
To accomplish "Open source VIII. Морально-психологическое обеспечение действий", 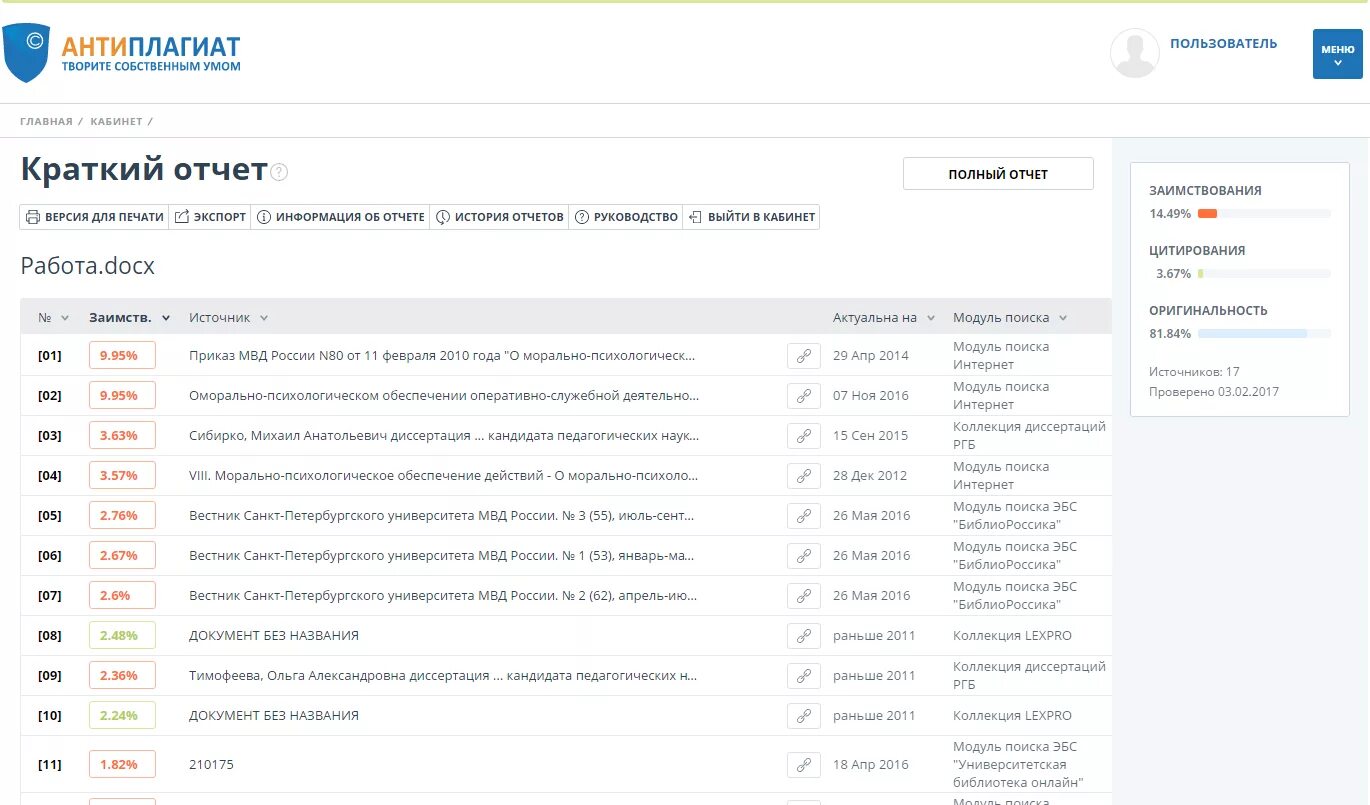I will tap(443, 476).
